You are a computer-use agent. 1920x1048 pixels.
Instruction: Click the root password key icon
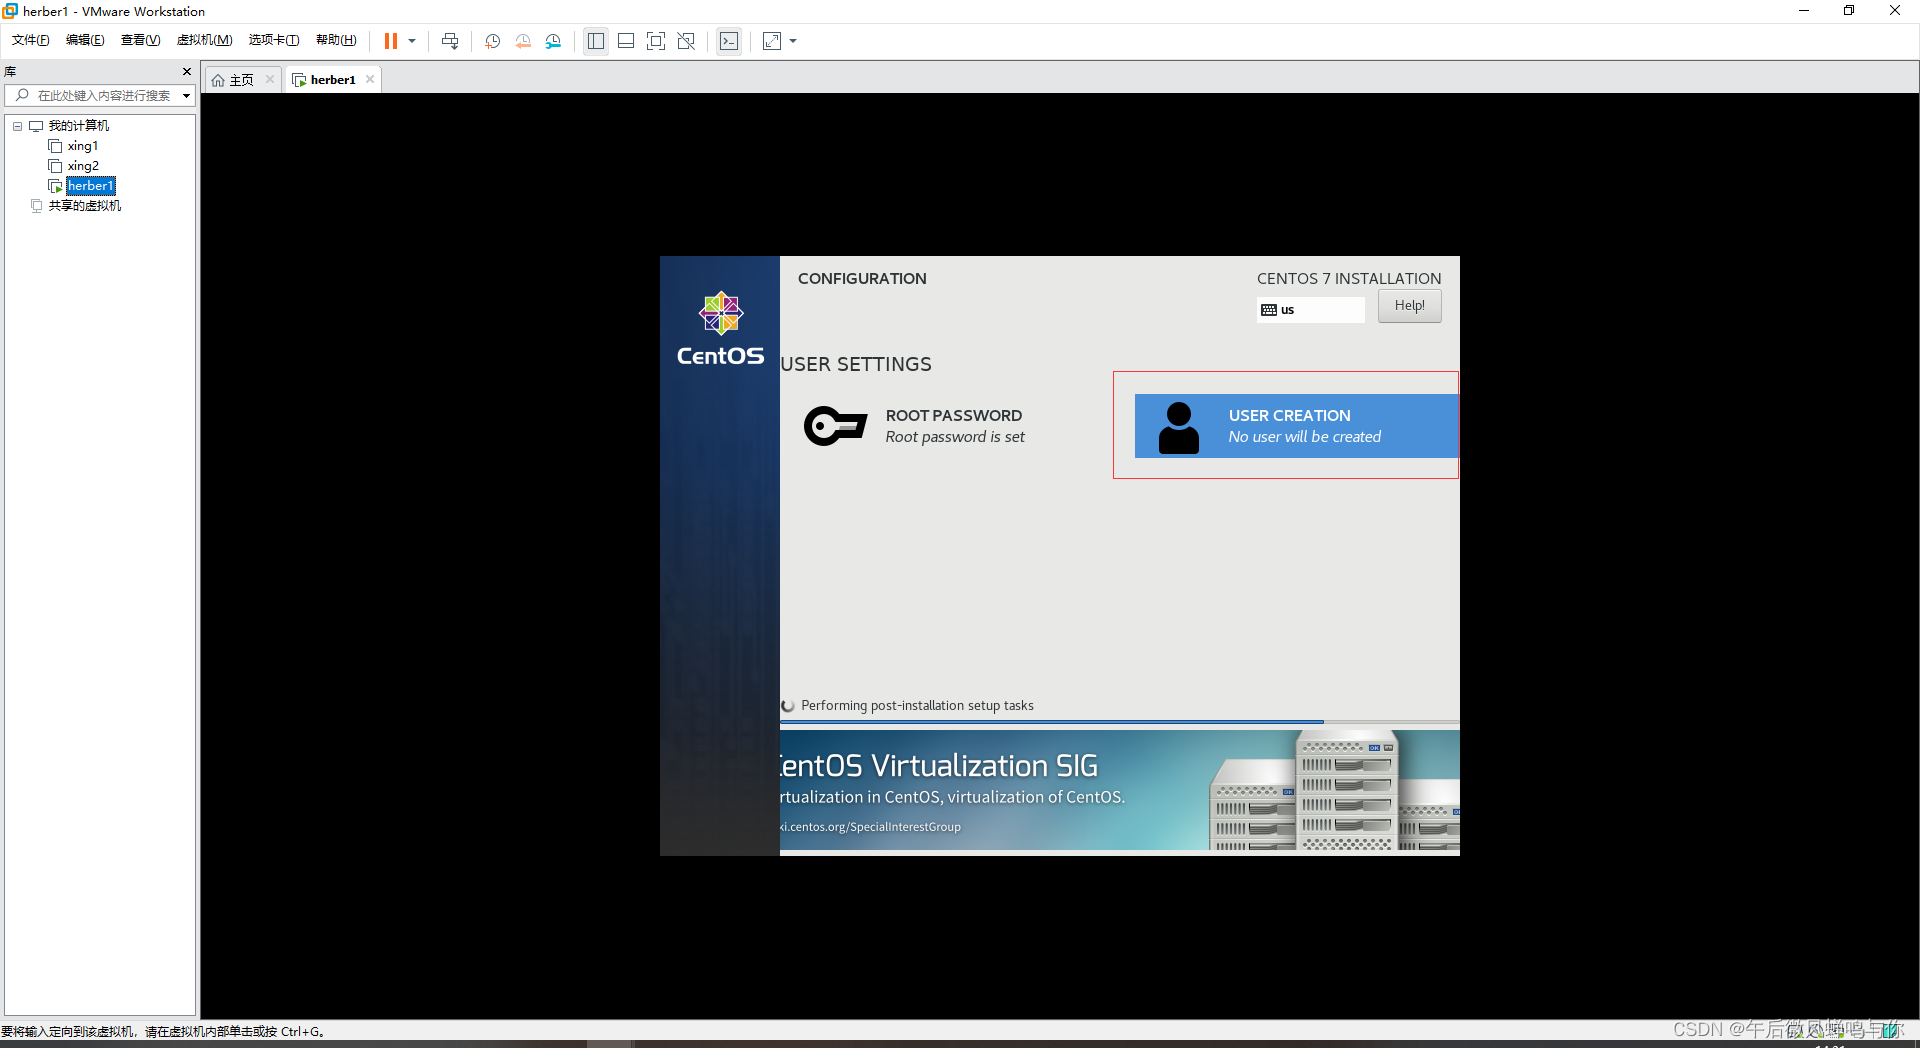(x=835, y=426)
